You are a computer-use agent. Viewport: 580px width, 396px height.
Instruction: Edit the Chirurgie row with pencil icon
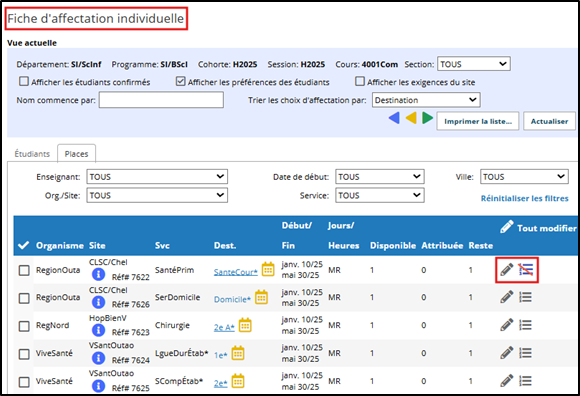[506, 325]
